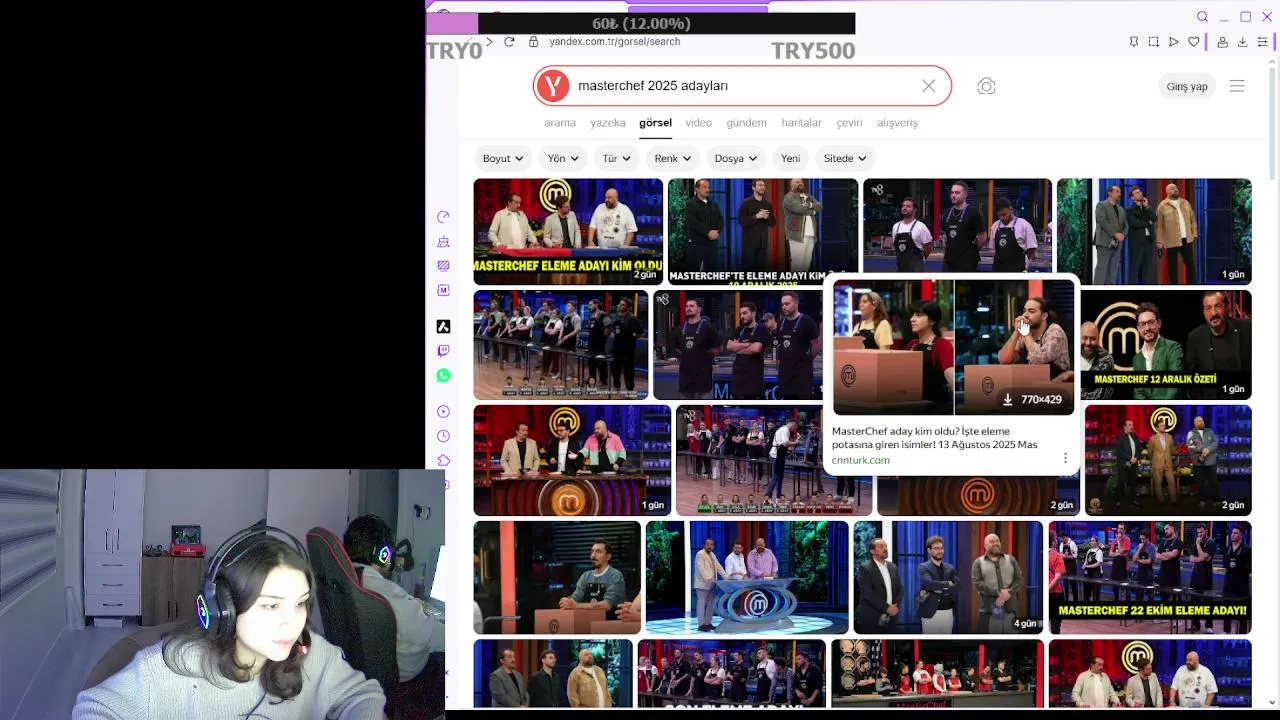
Task: Open the WhatsApp sidebar icon
Action: click(443, 375)
